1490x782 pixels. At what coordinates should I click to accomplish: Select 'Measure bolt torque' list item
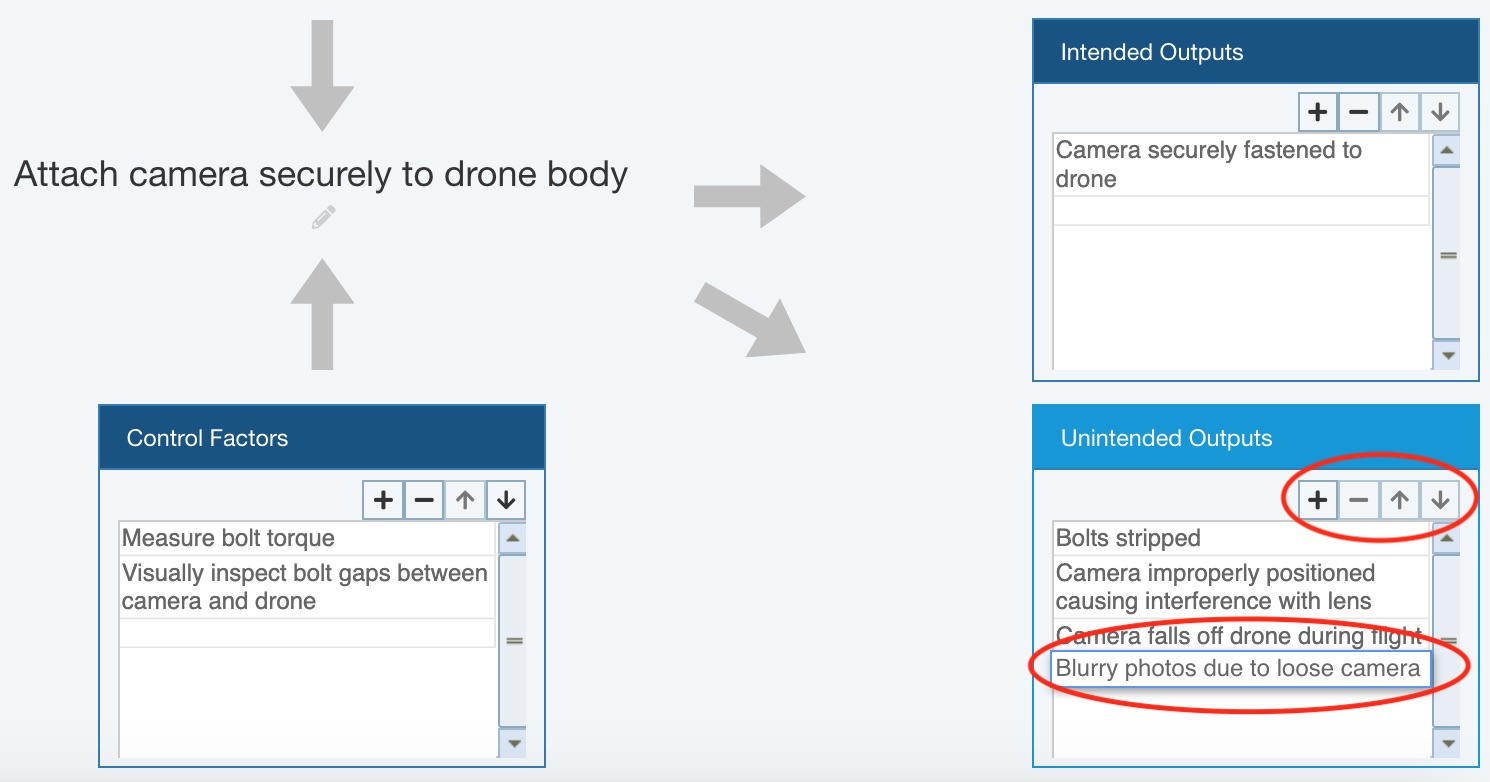[306, 539]
